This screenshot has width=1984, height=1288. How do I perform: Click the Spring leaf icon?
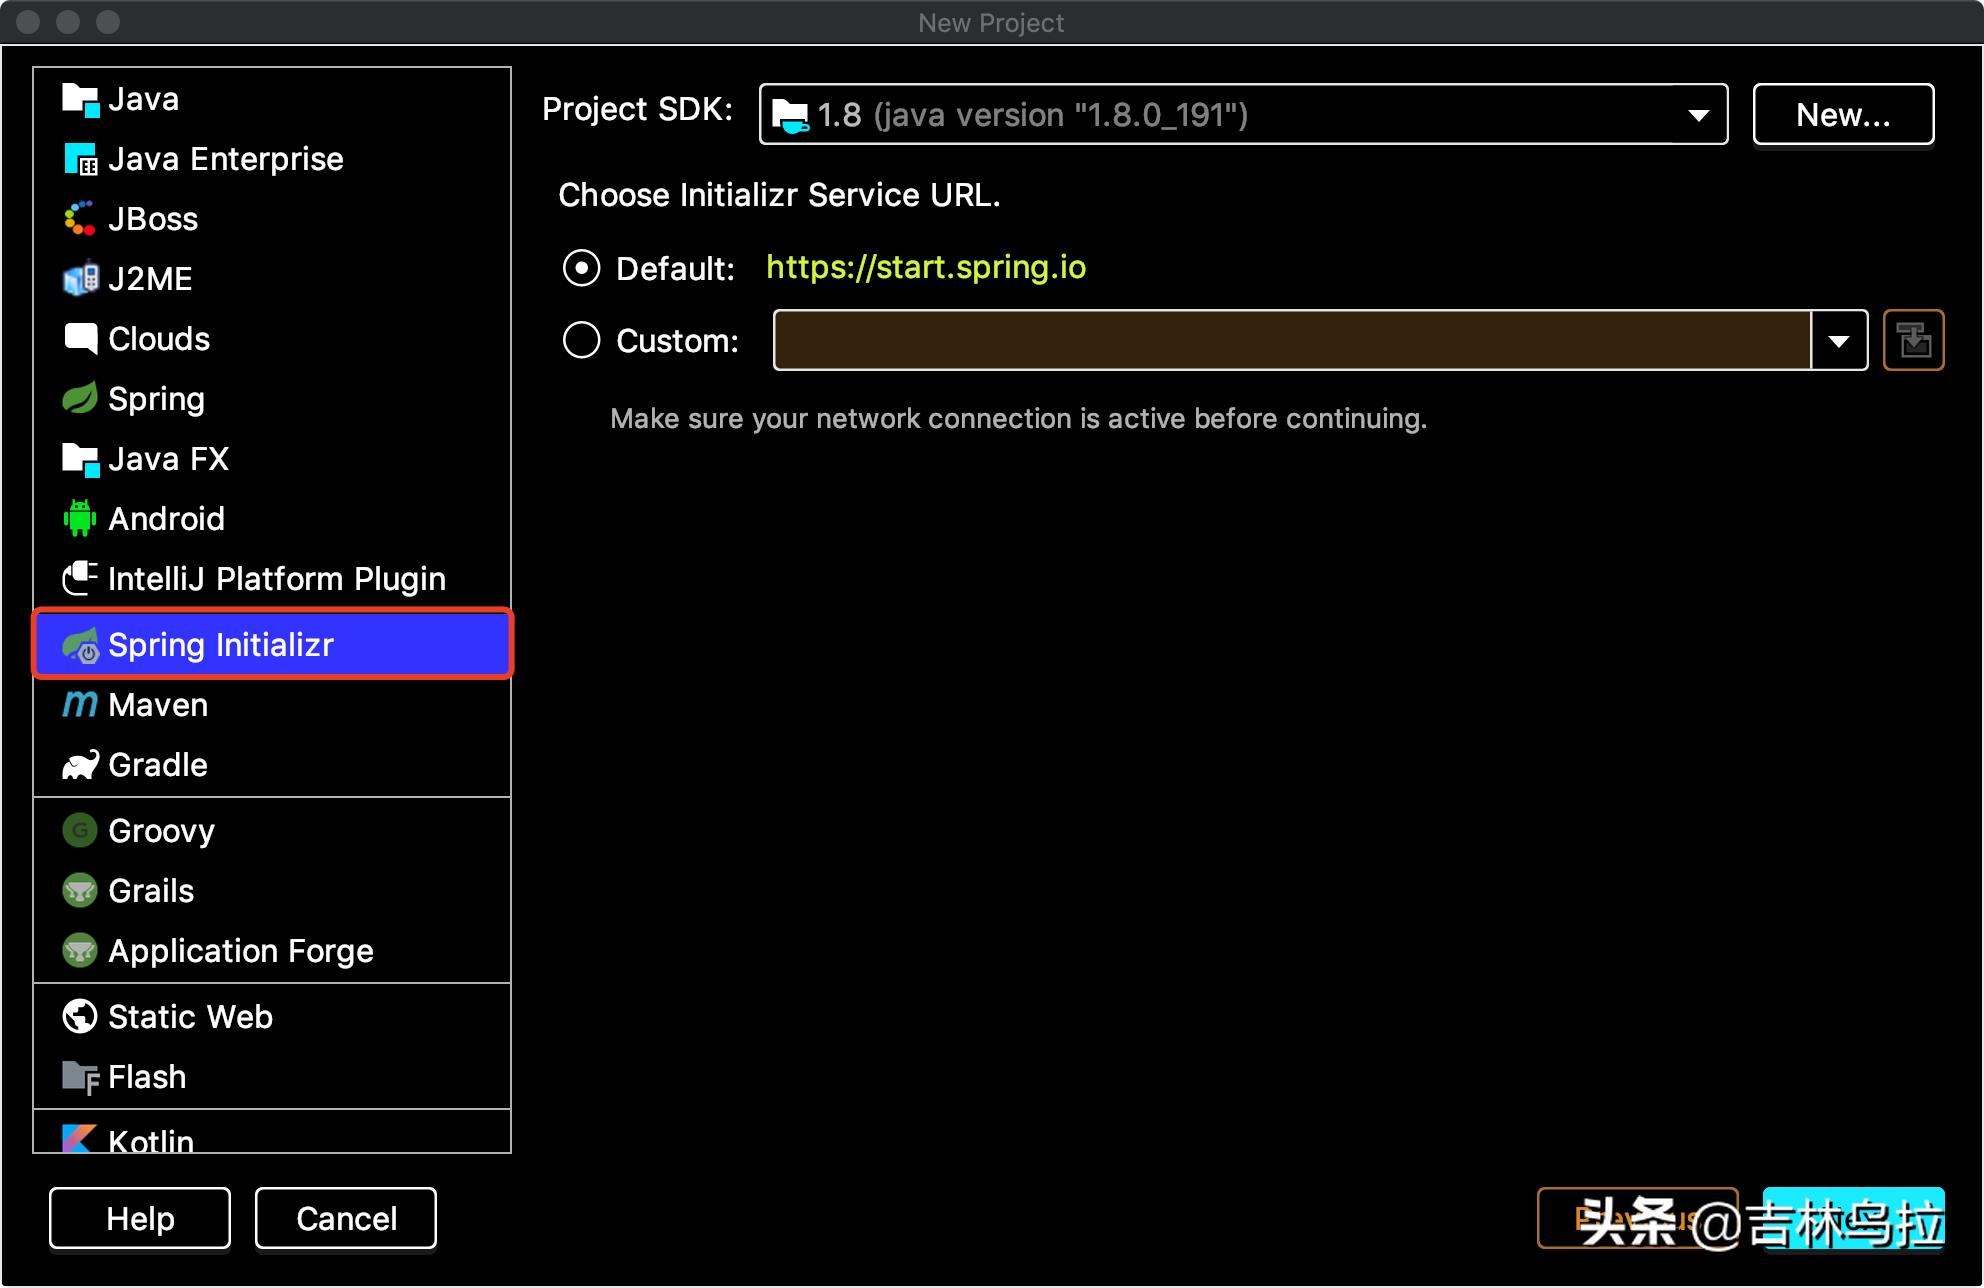[79, 398]
